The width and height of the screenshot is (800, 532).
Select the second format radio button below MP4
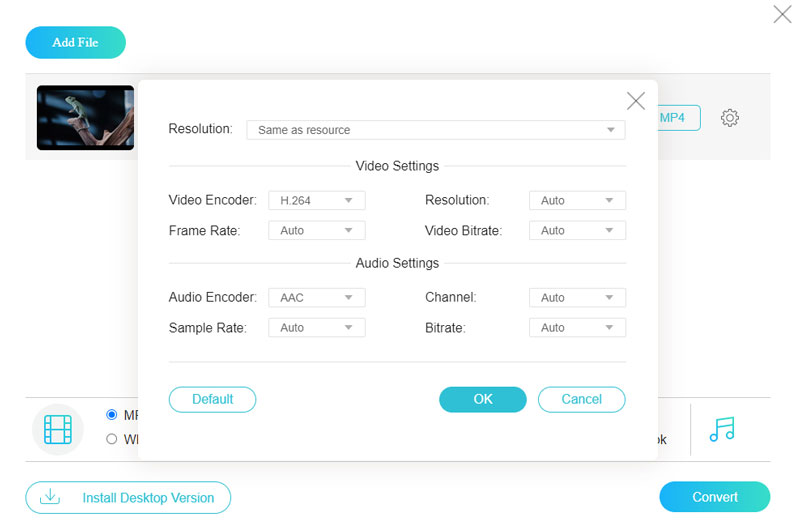point(112,439)
